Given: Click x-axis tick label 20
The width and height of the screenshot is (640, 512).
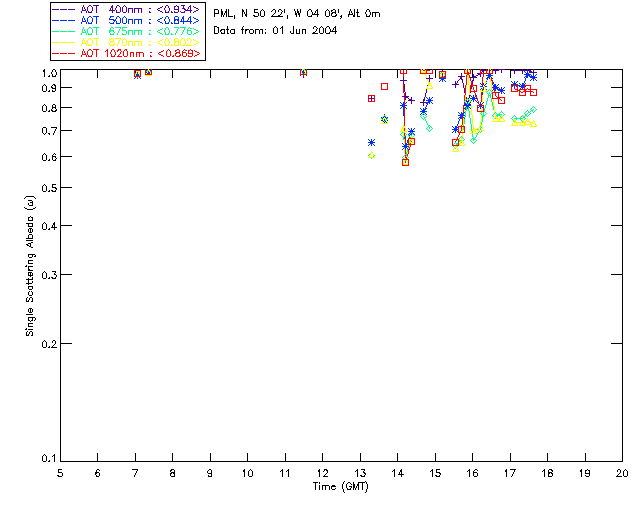Looking at the screenshot, I should coord(622,473).
